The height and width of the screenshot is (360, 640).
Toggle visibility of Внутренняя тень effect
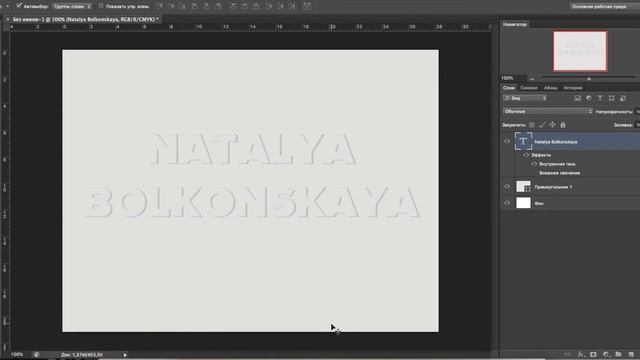tap(534, 164)
